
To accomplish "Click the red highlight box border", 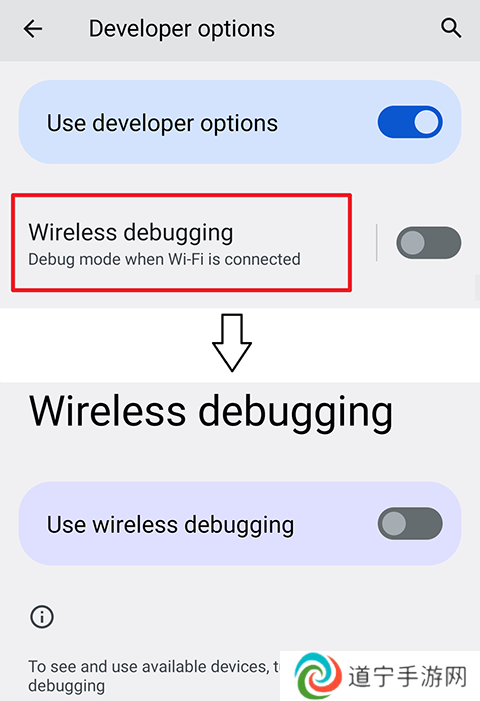I will point(181,195).
